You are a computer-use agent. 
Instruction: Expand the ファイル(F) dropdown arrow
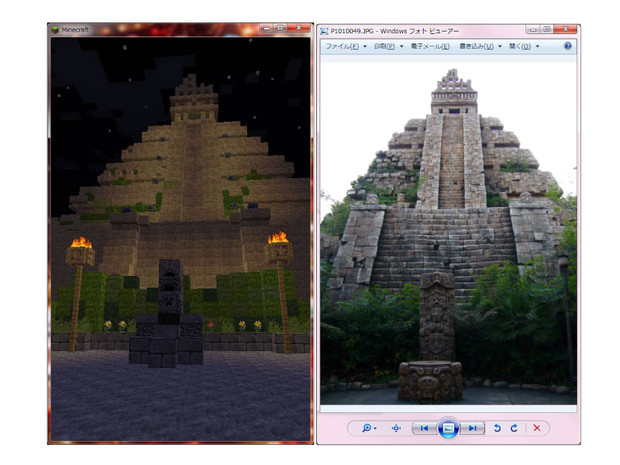(x=365, y=46)
